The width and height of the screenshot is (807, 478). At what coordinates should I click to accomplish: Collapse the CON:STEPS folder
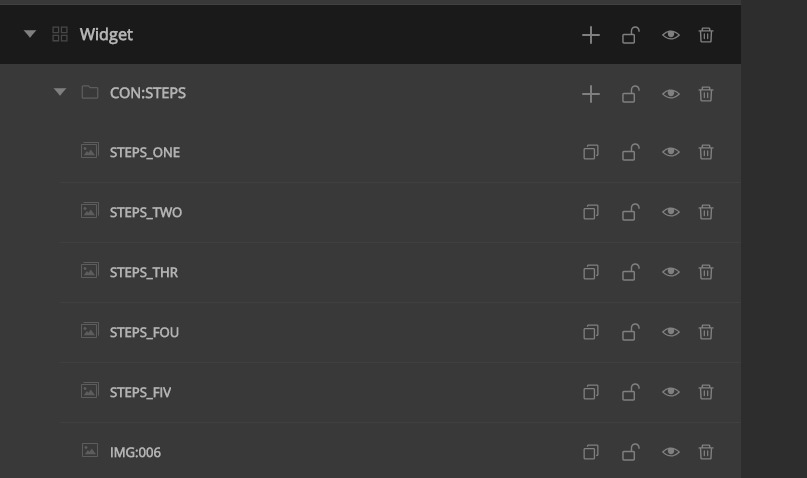(60, 93)
